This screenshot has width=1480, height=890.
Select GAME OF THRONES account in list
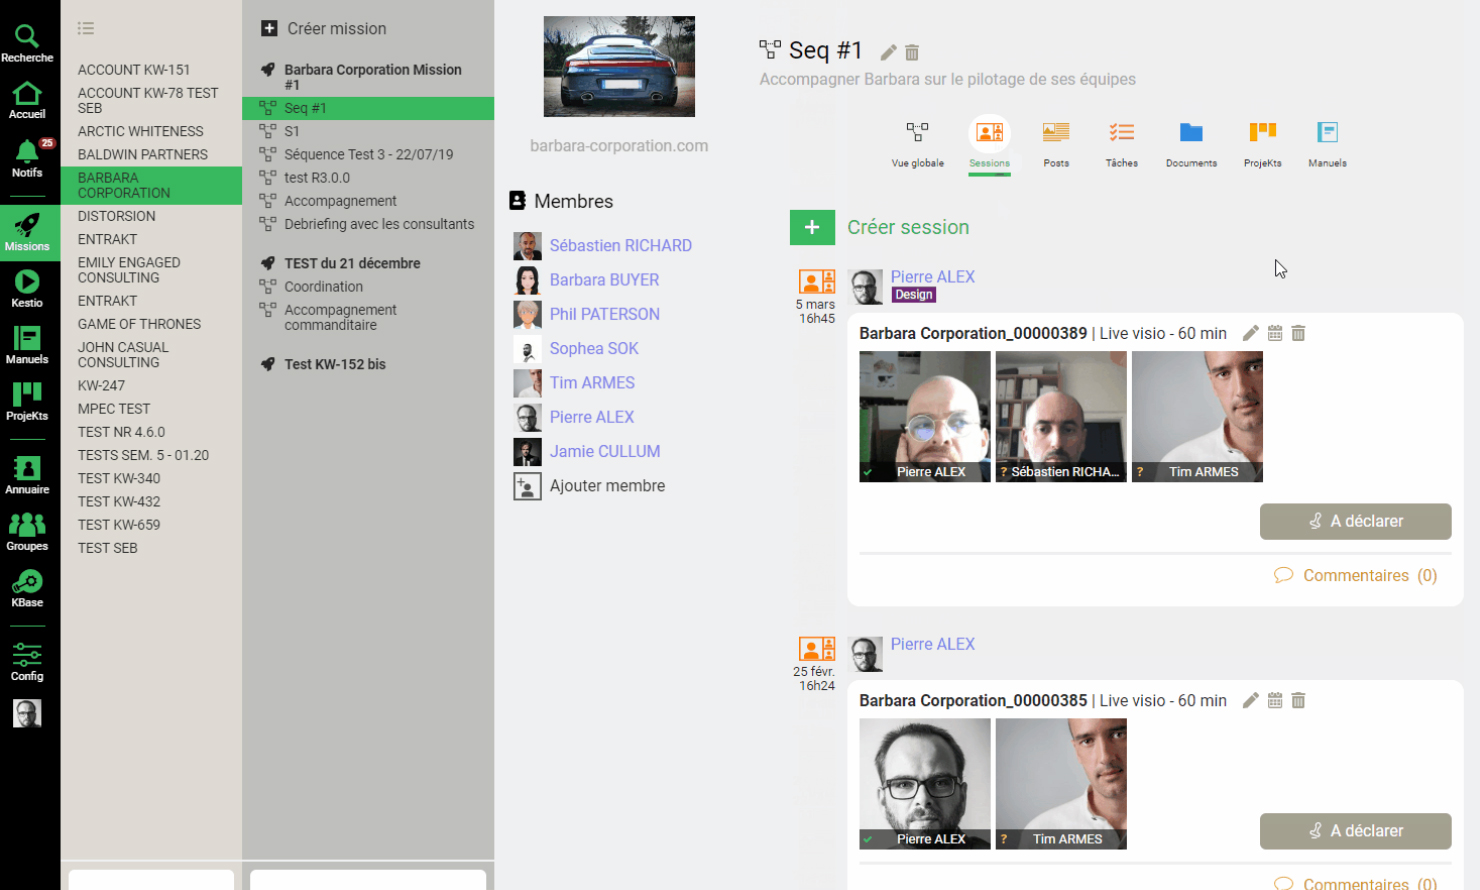139,324
